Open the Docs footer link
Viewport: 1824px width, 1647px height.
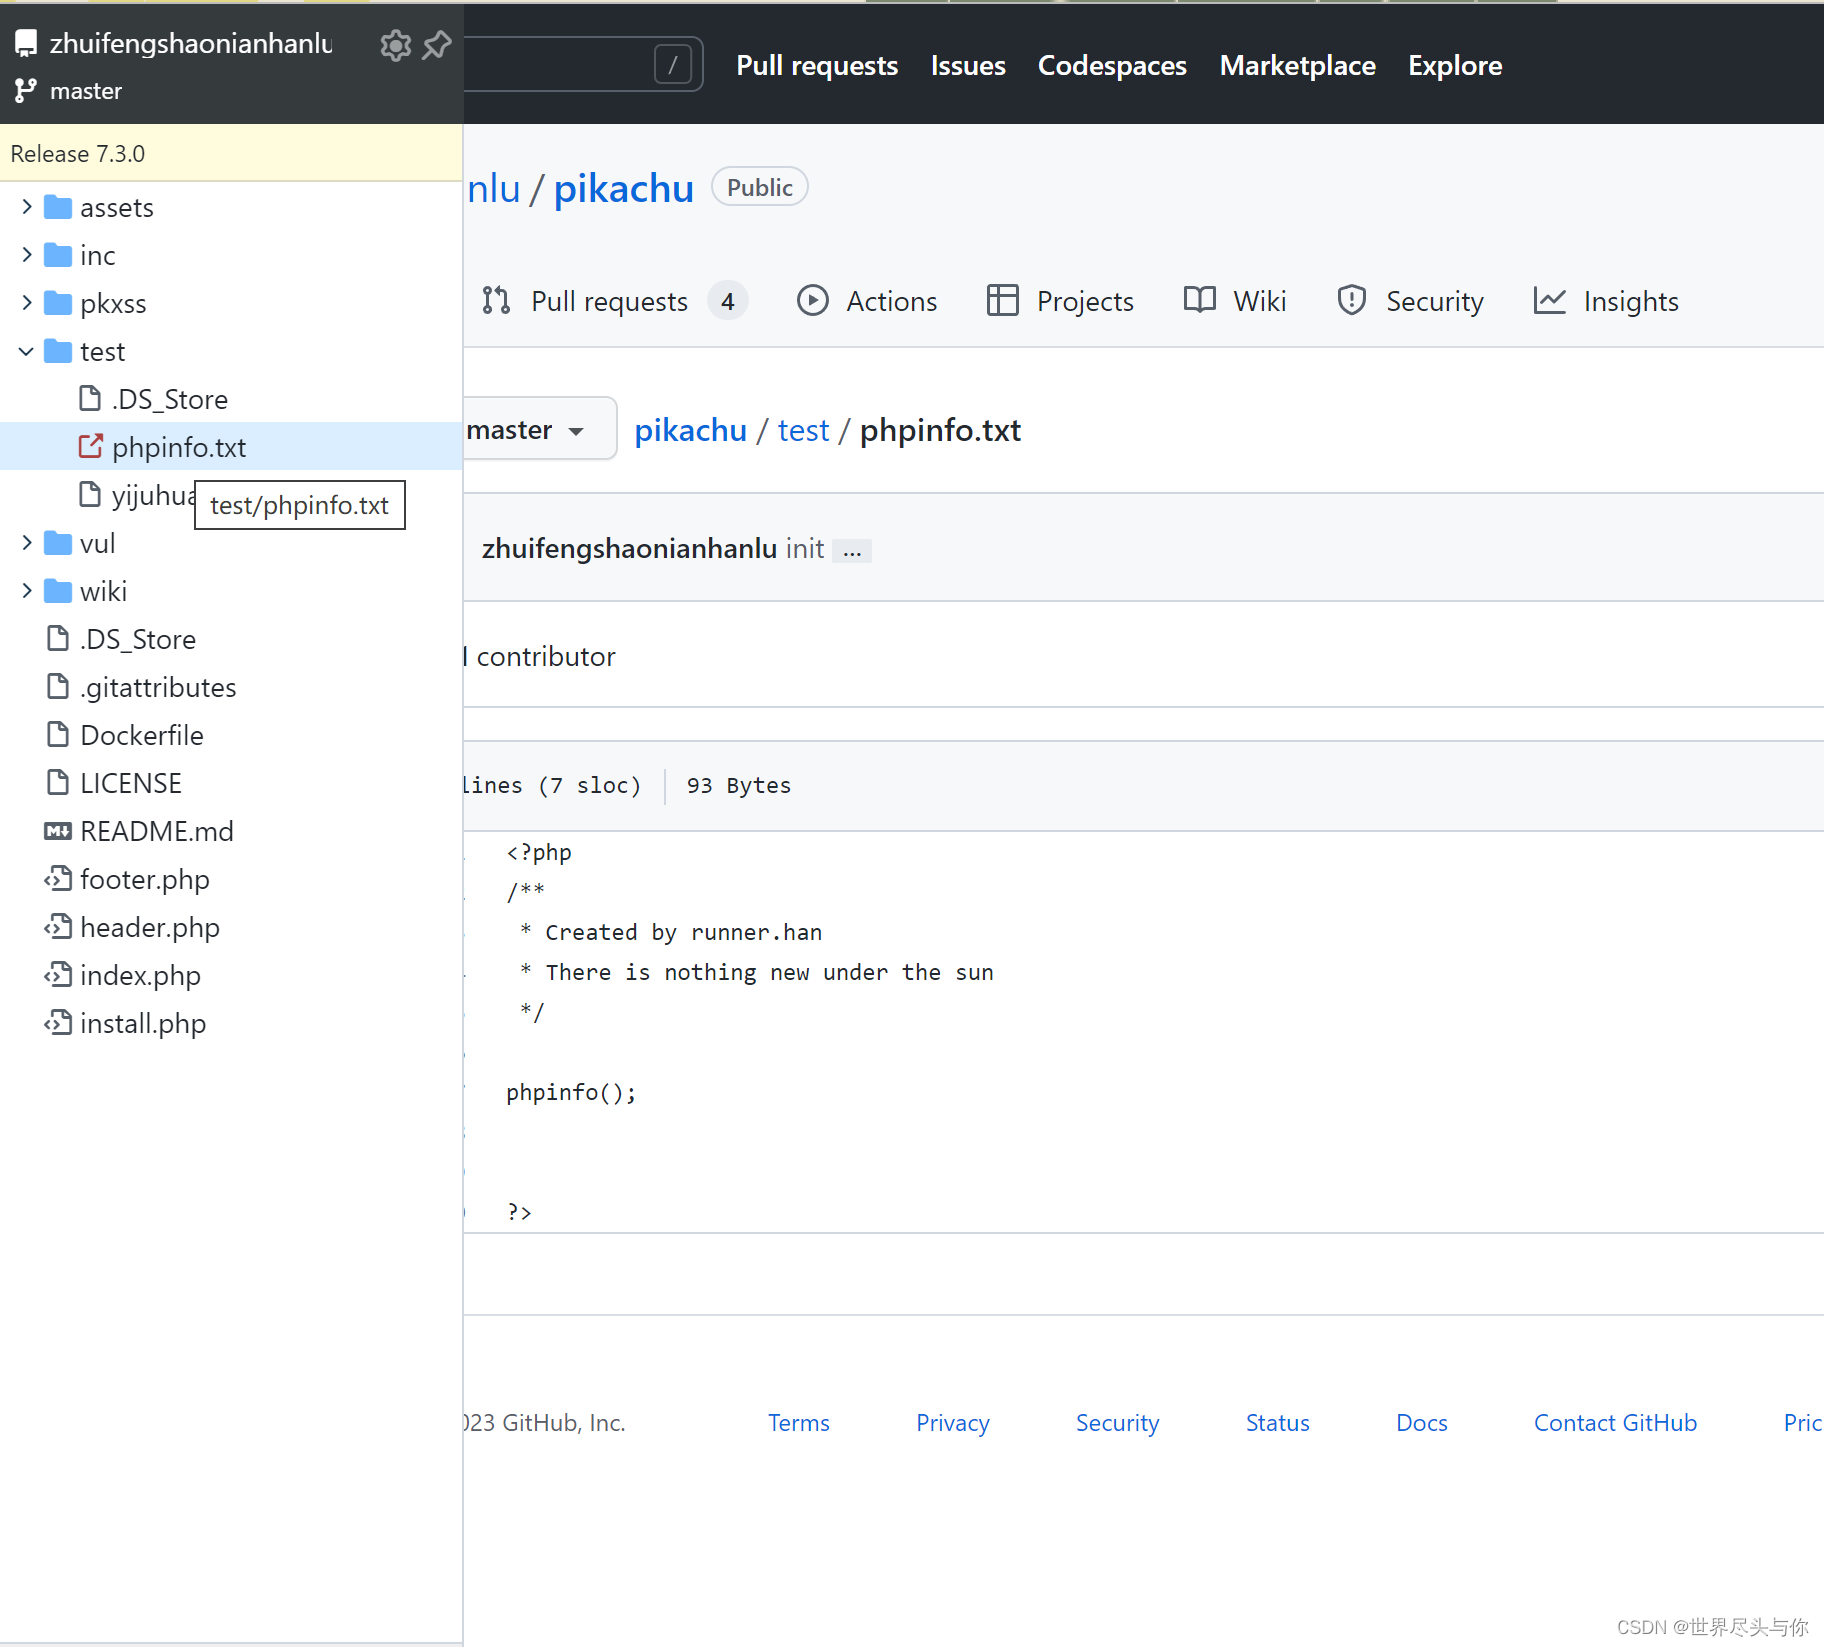click(1421, 1423)
